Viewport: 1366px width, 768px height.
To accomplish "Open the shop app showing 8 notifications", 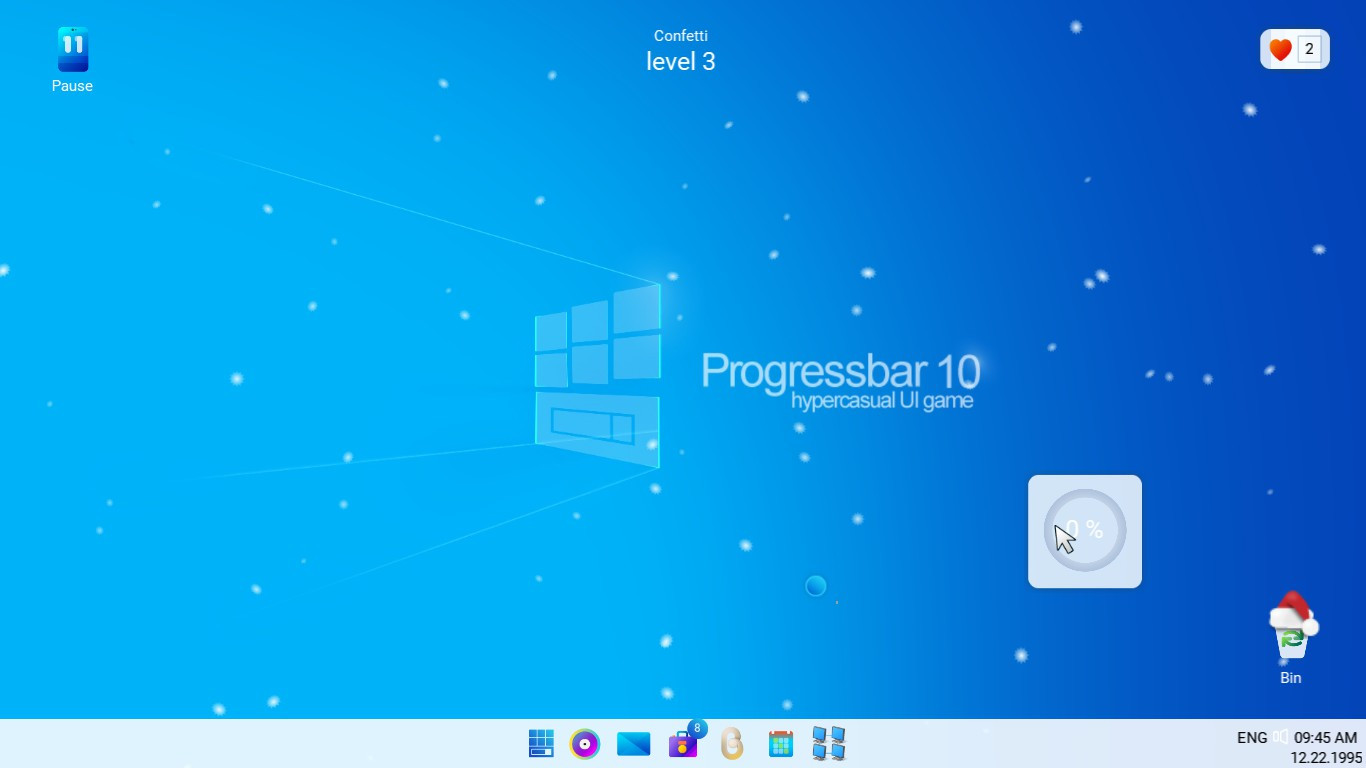I will (x=683, y=744).
